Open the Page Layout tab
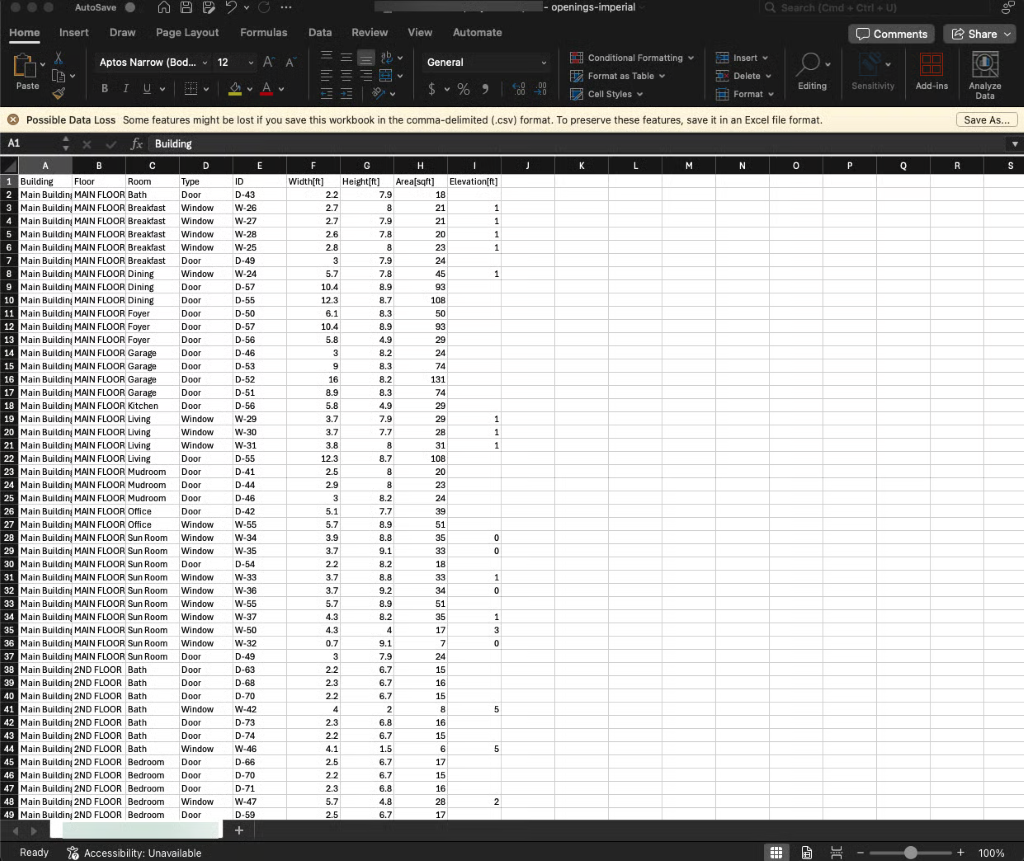The image size is (1024, 861). click(187, 32)
